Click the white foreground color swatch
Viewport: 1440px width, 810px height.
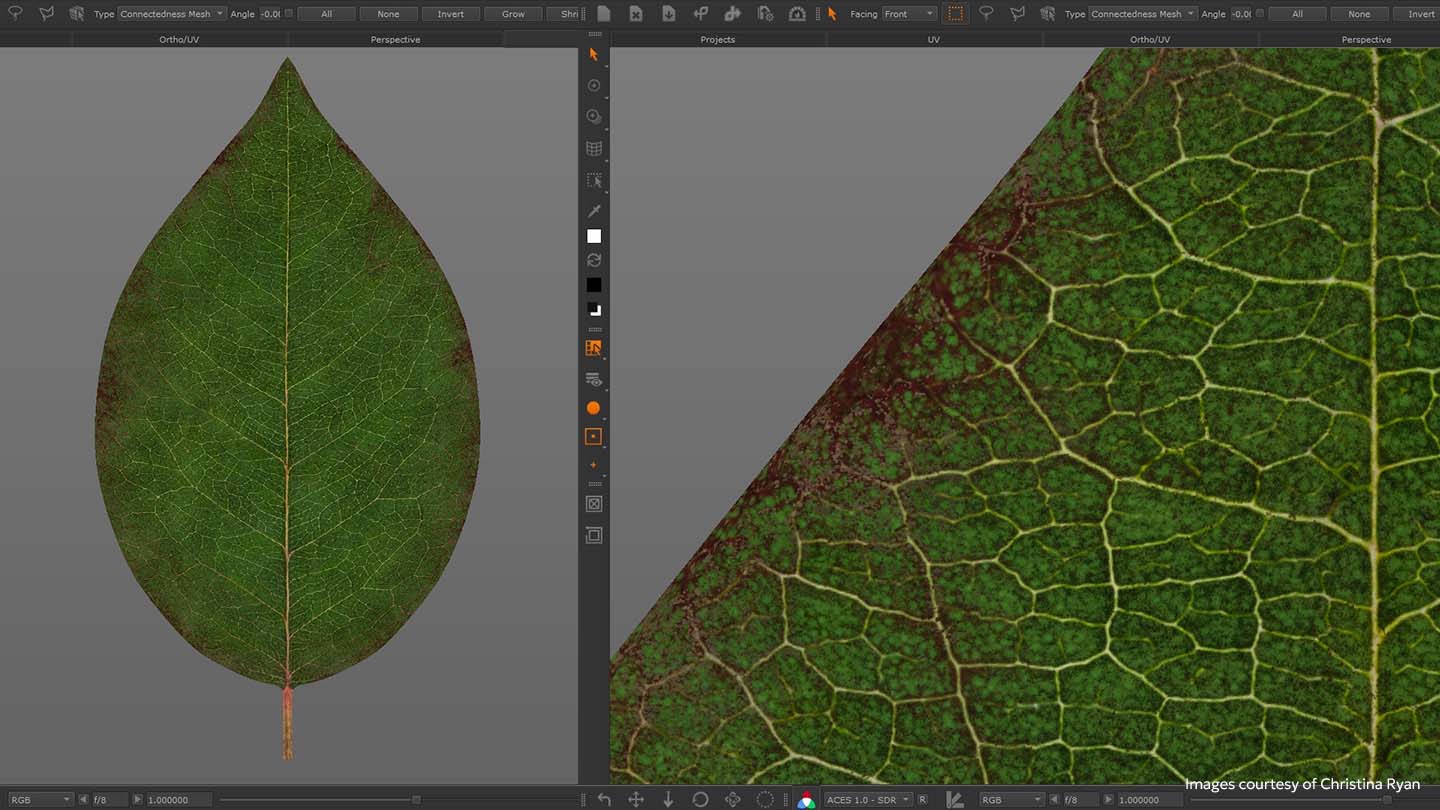[594, 236]
